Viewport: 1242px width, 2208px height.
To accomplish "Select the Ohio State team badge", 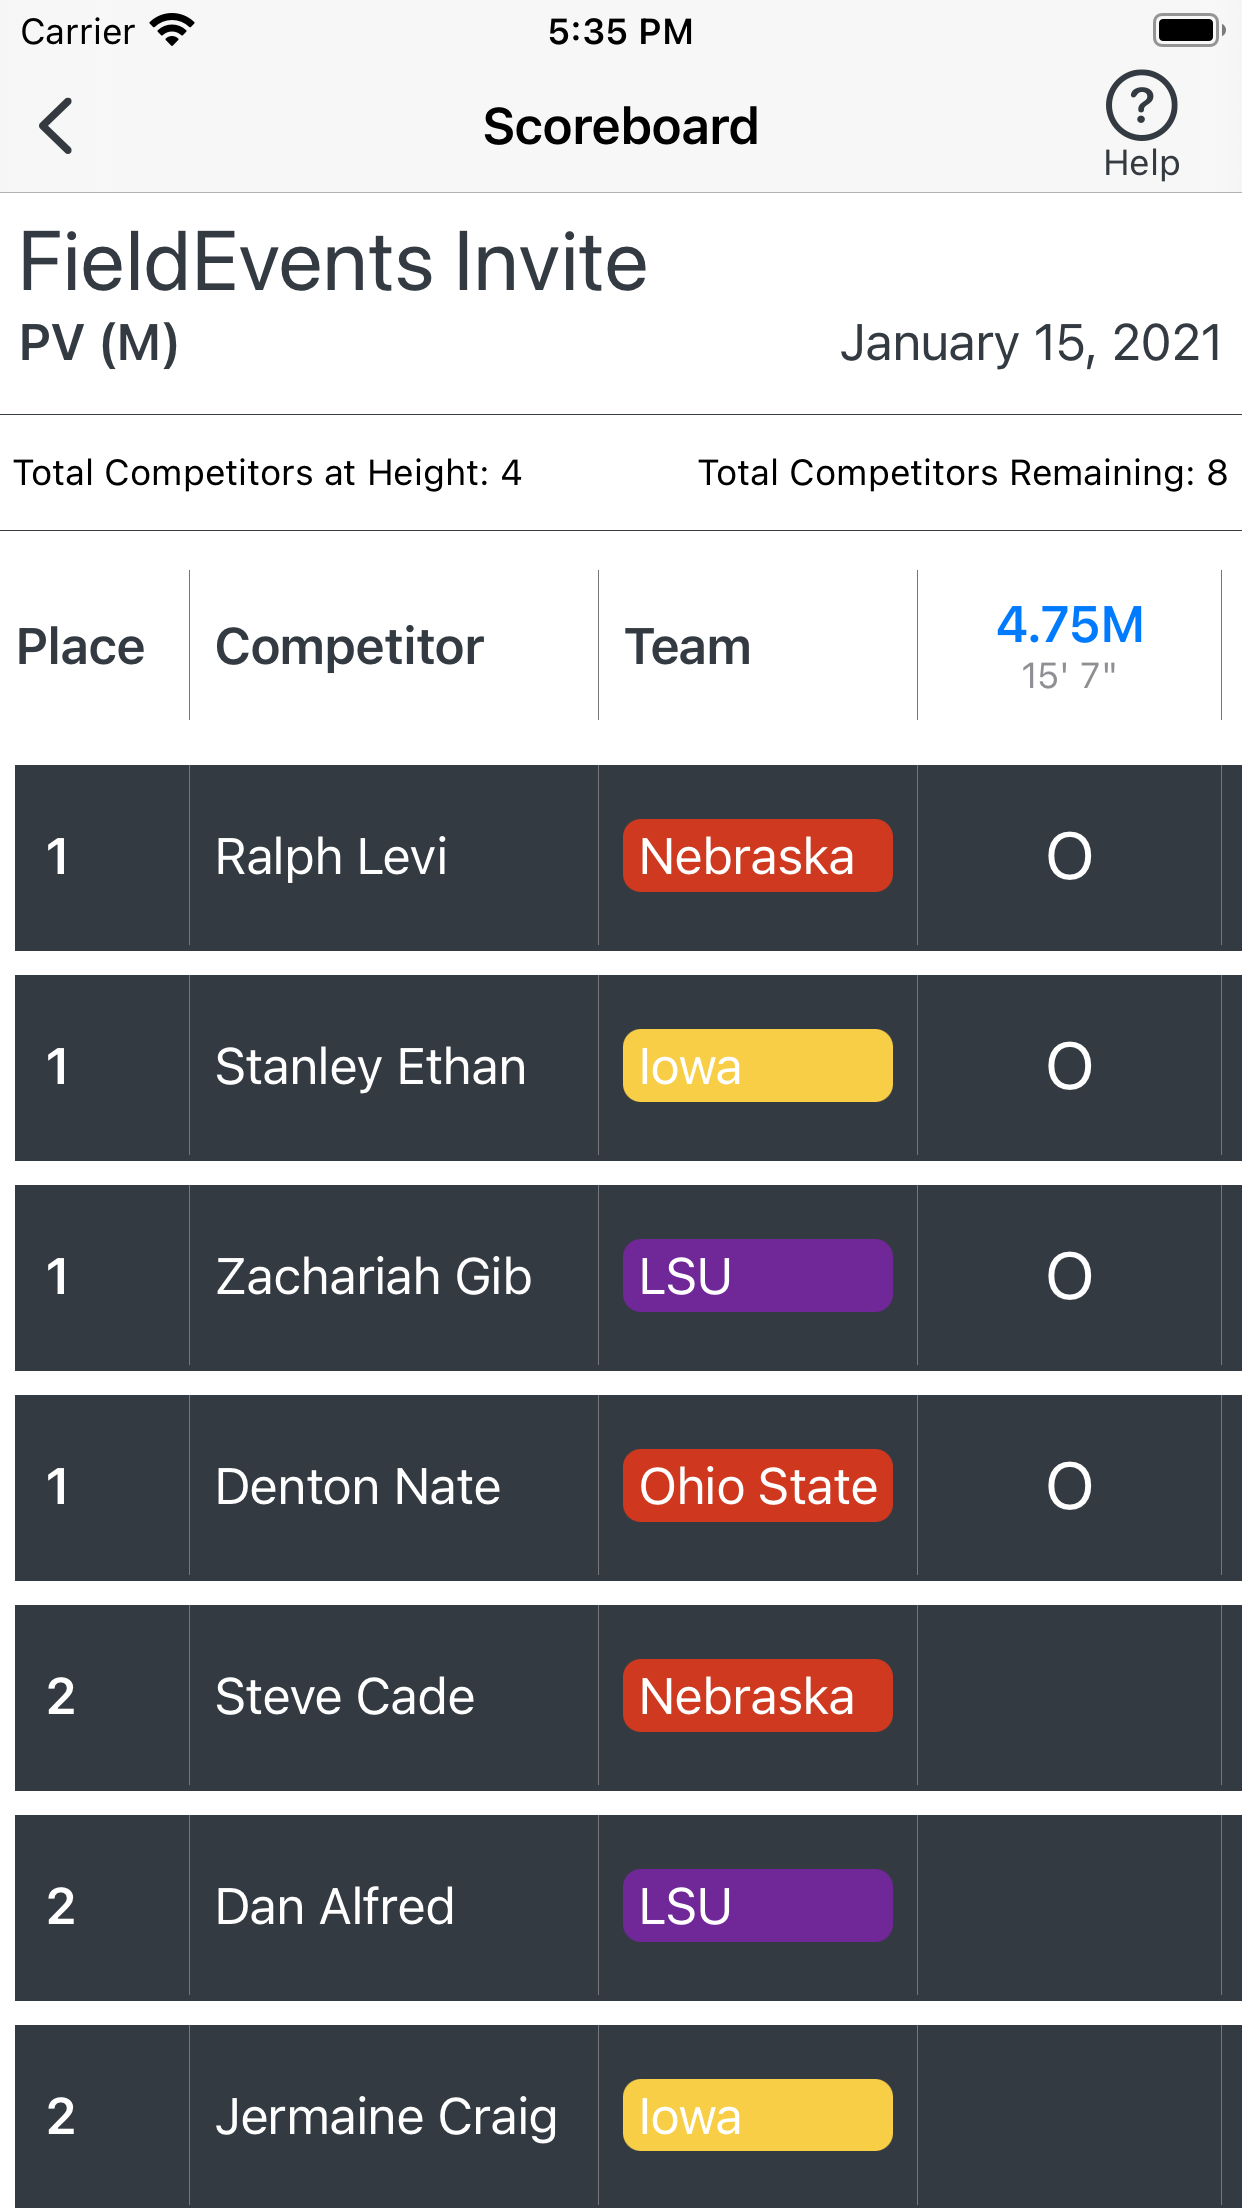I will [757, 1486].
